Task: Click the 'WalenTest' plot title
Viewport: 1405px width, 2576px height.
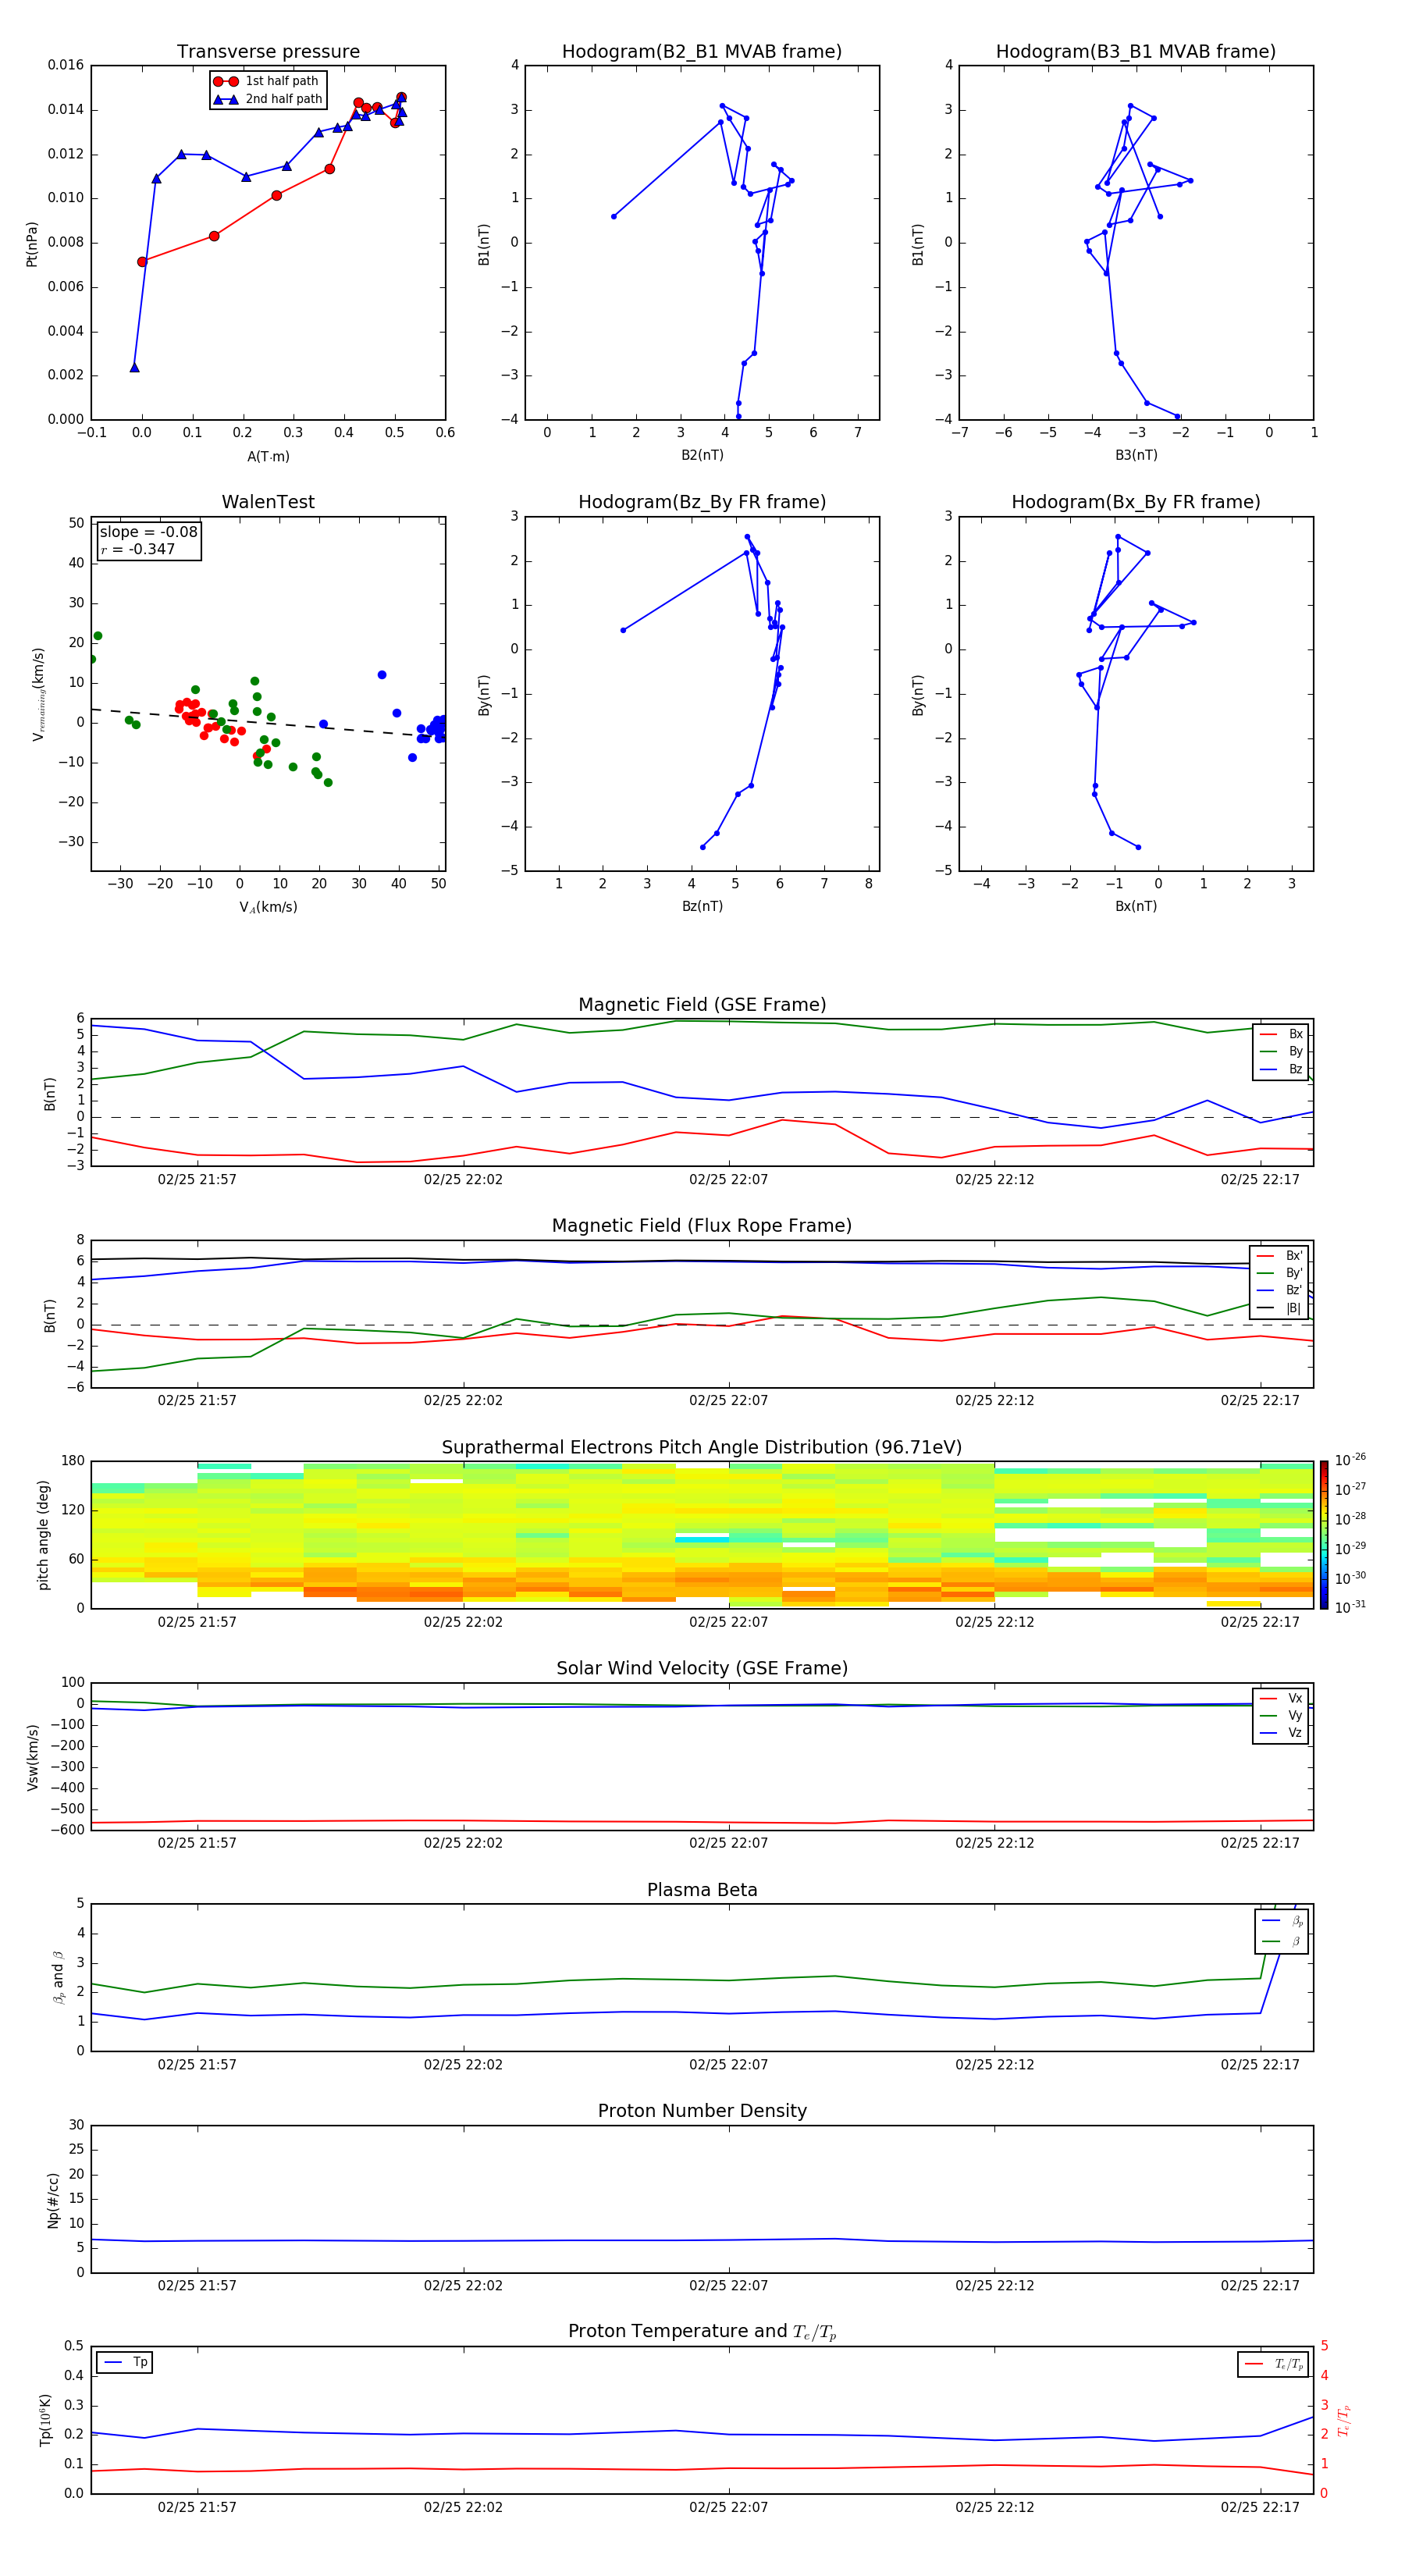Action: (268, 502)
